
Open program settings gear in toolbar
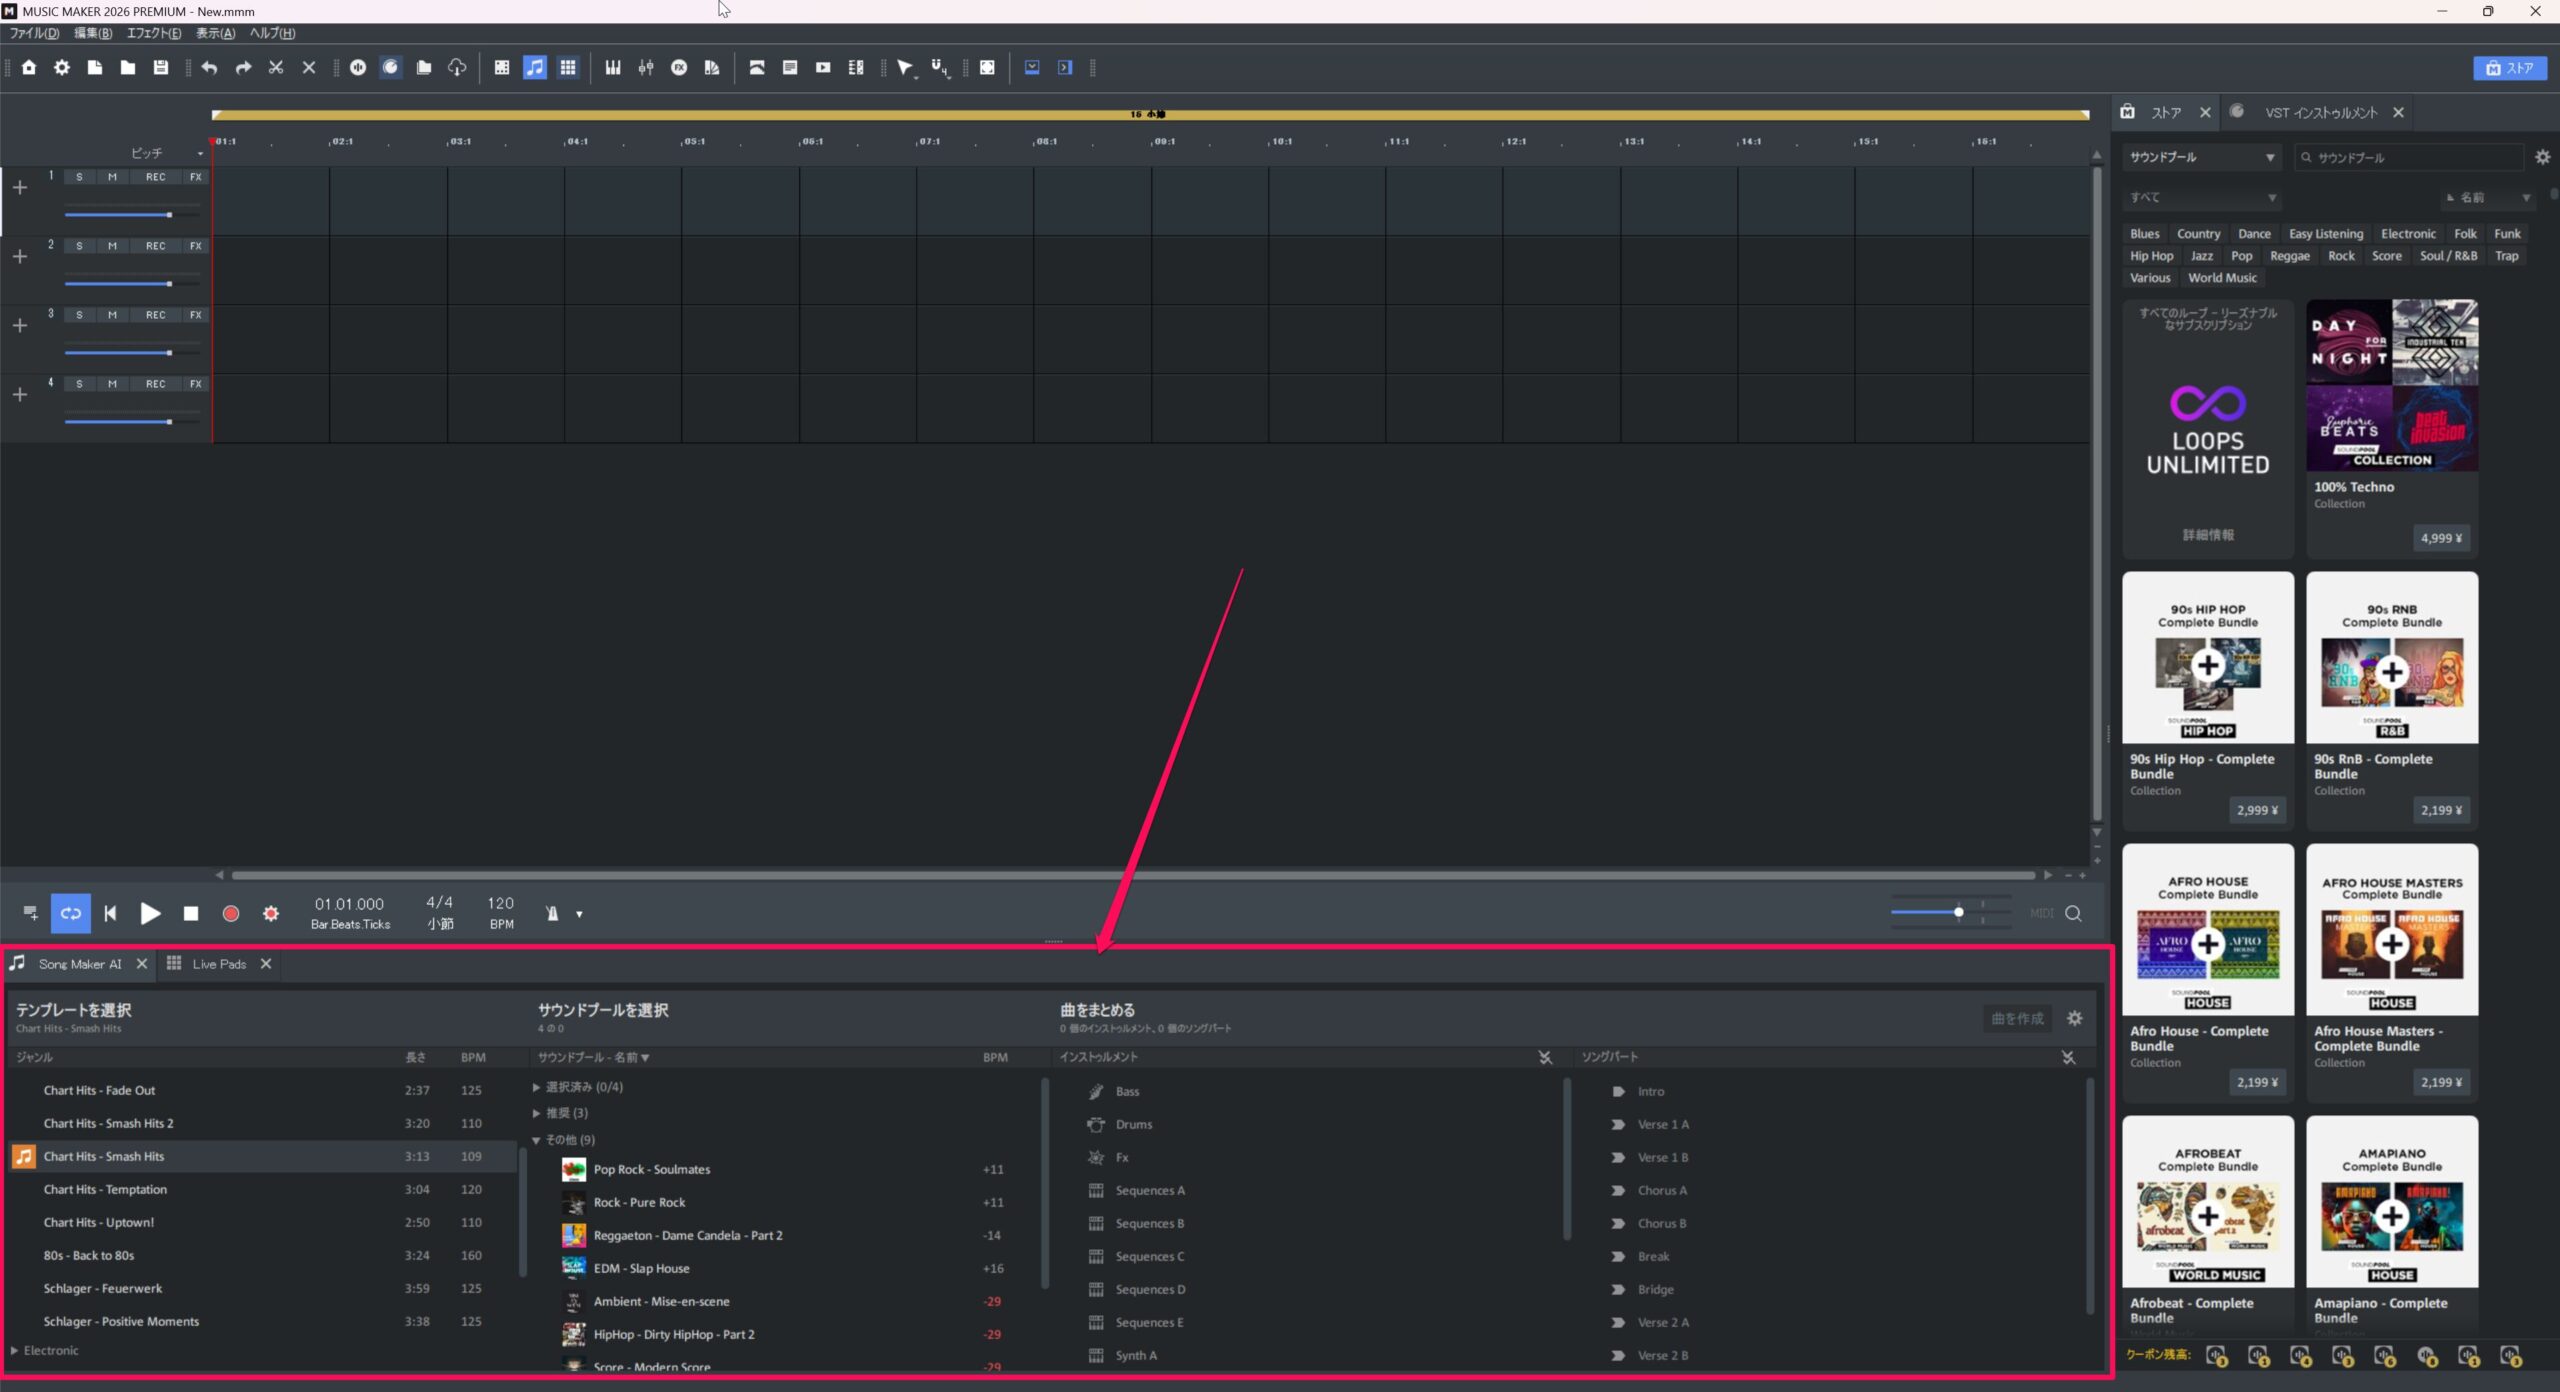click(x=62, y=67)
